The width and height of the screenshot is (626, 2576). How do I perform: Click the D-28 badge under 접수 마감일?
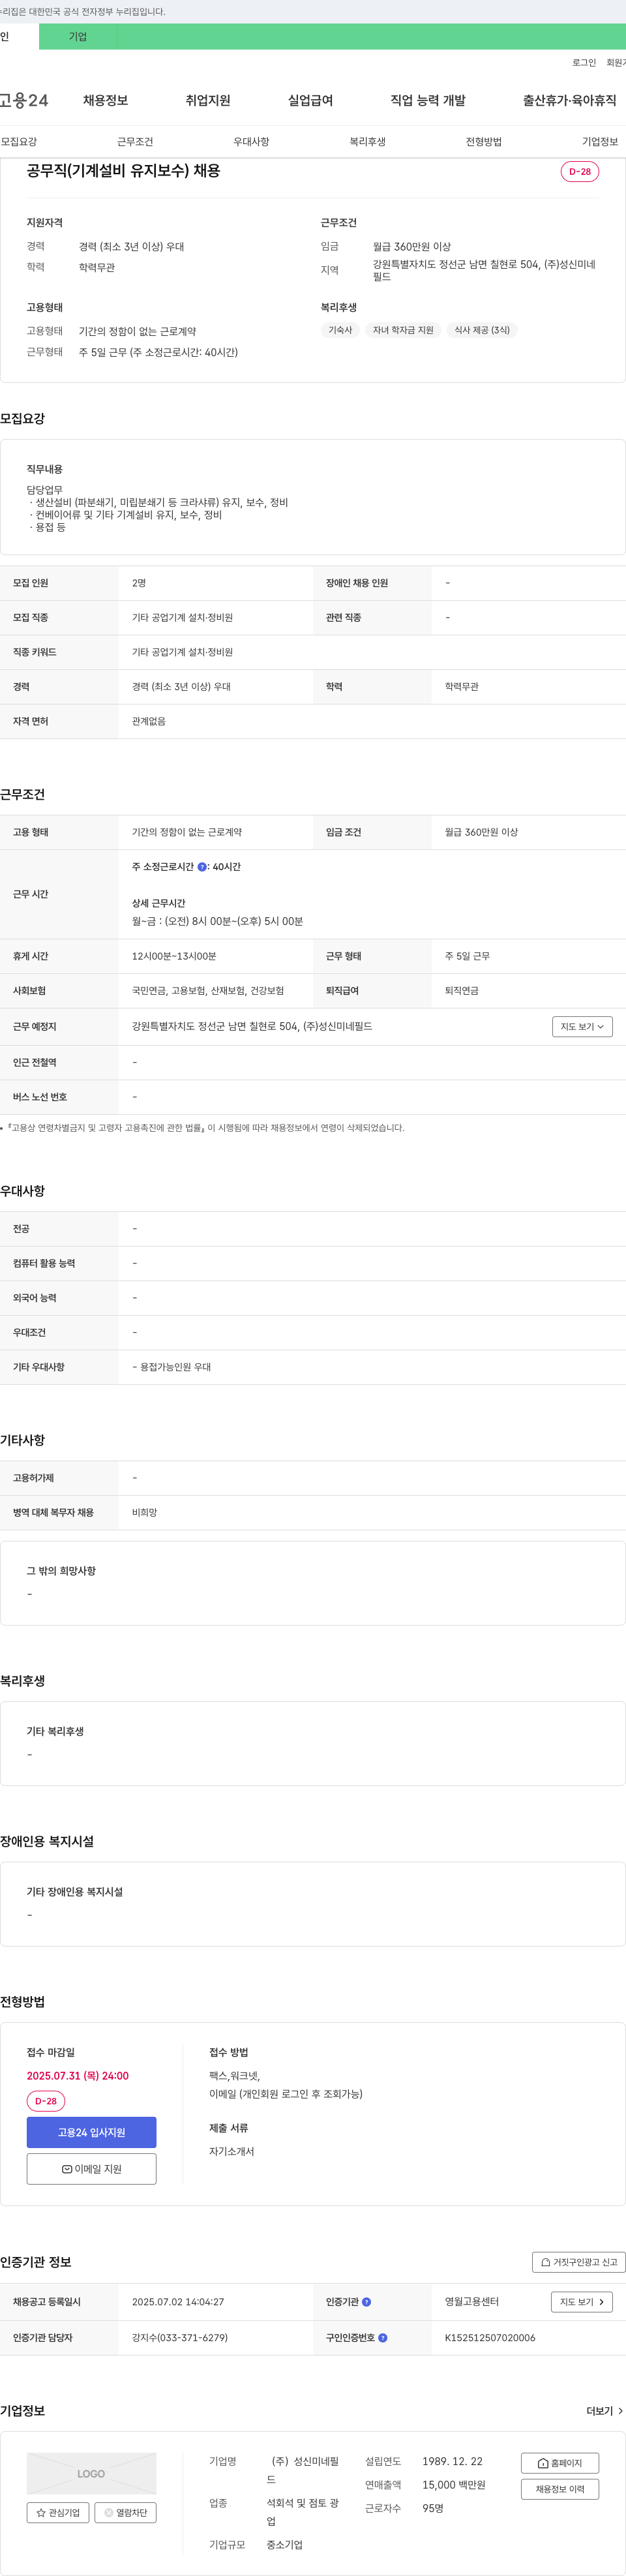coord(46,2101)
